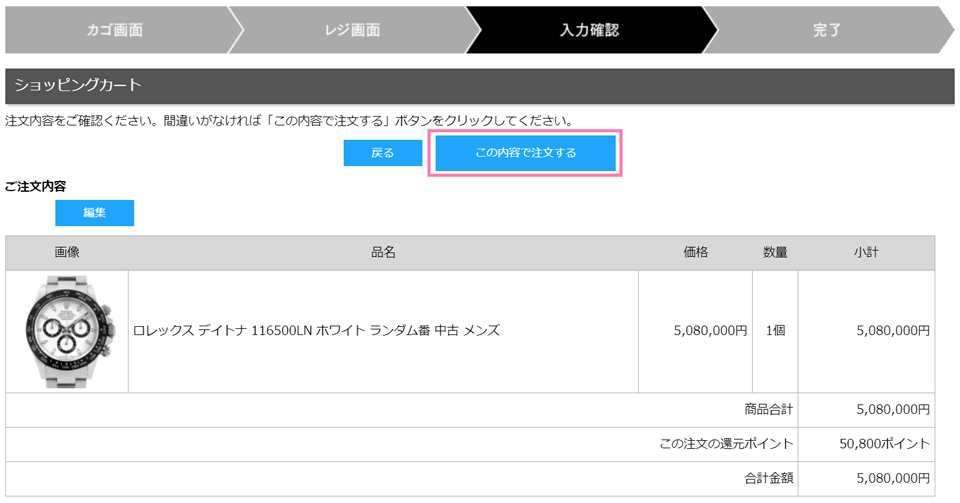Select the 入力確認 step in progress bar
960x503 pixels.
pyautogui.click(x=589, y=30)
